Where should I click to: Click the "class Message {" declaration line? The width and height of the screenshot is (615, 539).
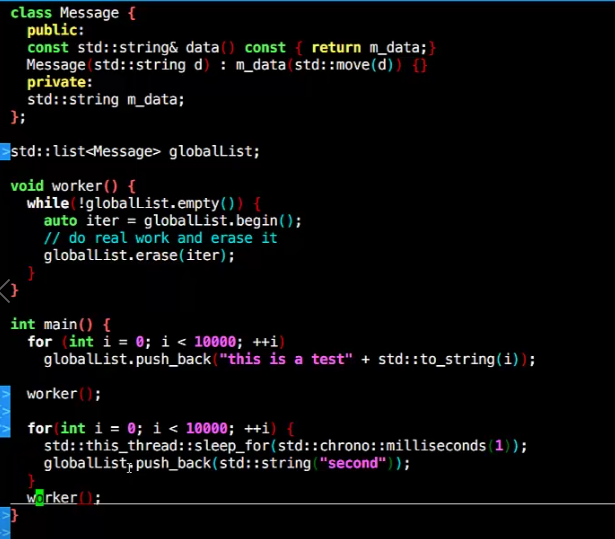coord(73,13)
